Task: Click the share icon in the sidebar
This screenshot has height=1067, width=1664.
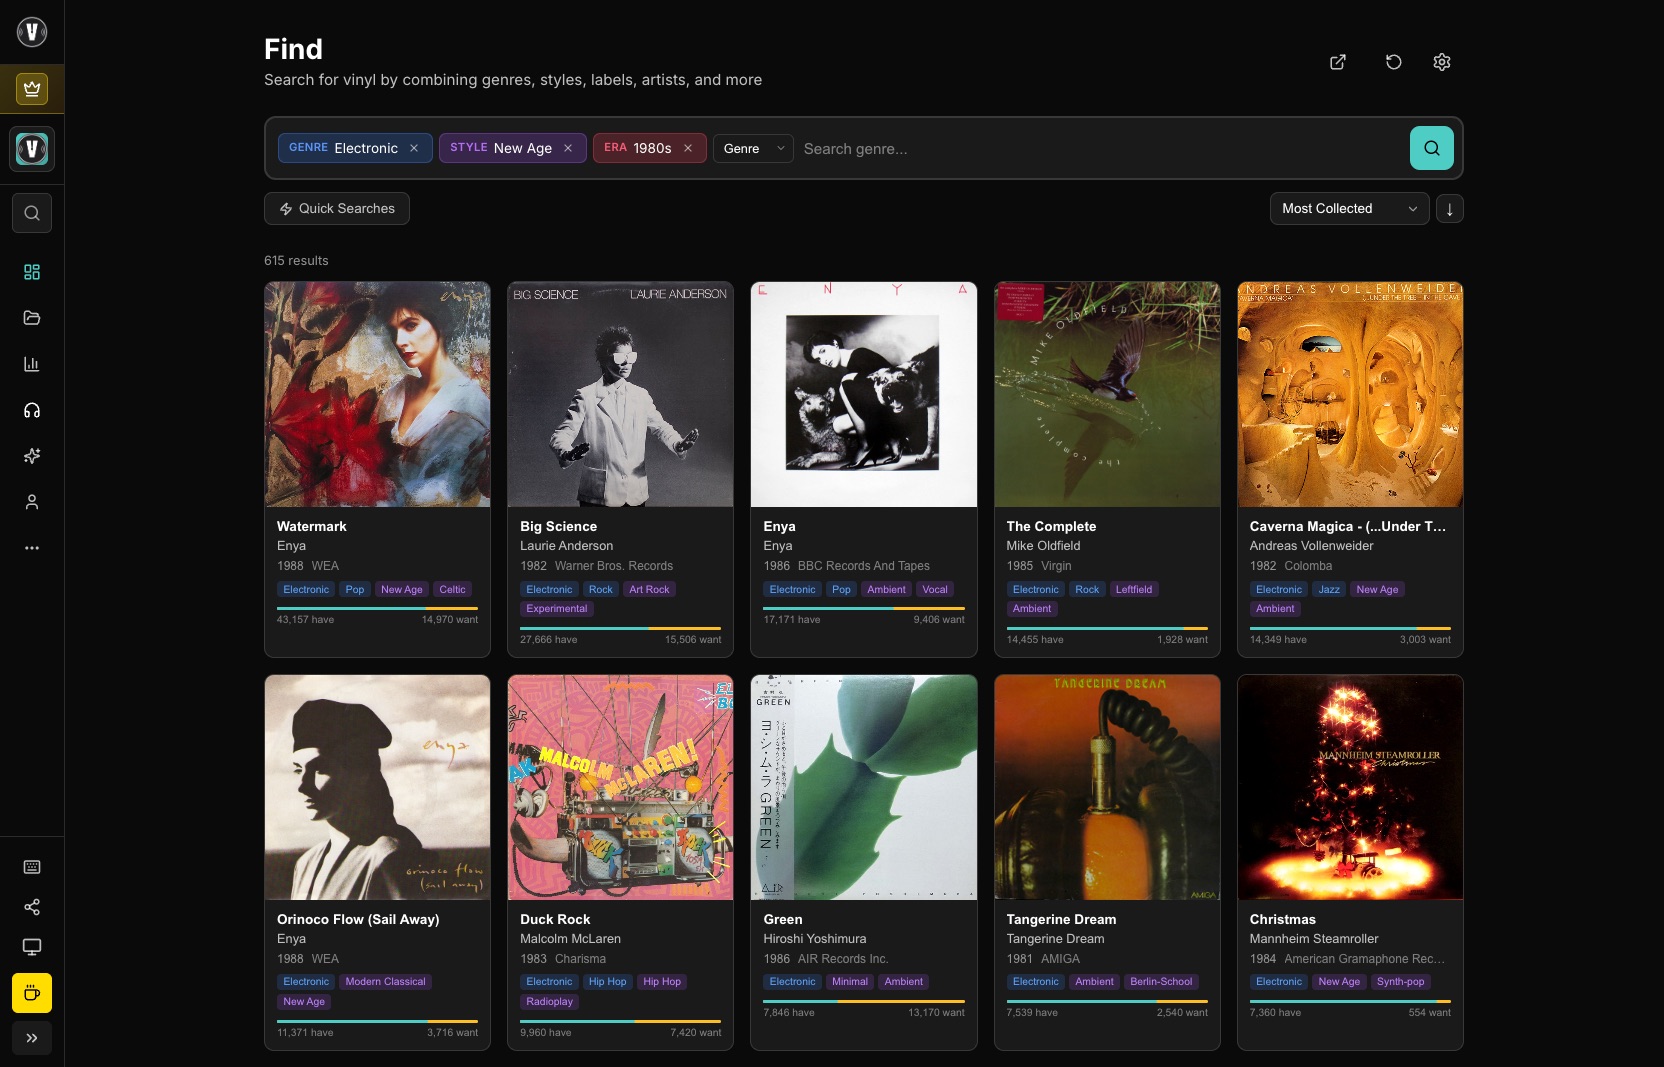Action: [x=31, y=907]
